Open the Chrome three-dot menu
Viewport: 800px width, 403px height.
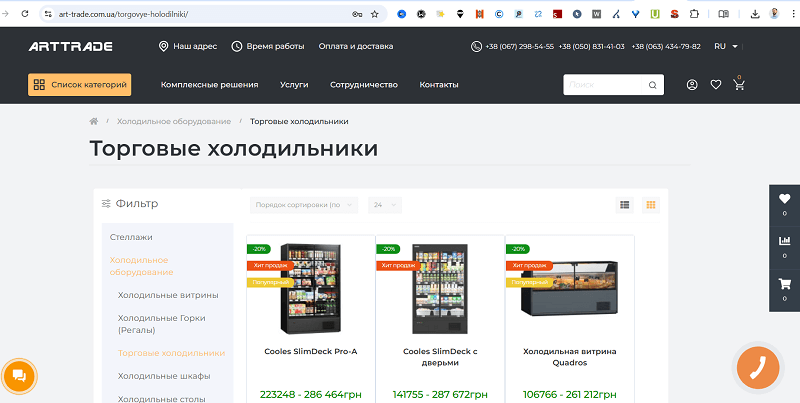(792, 14)
